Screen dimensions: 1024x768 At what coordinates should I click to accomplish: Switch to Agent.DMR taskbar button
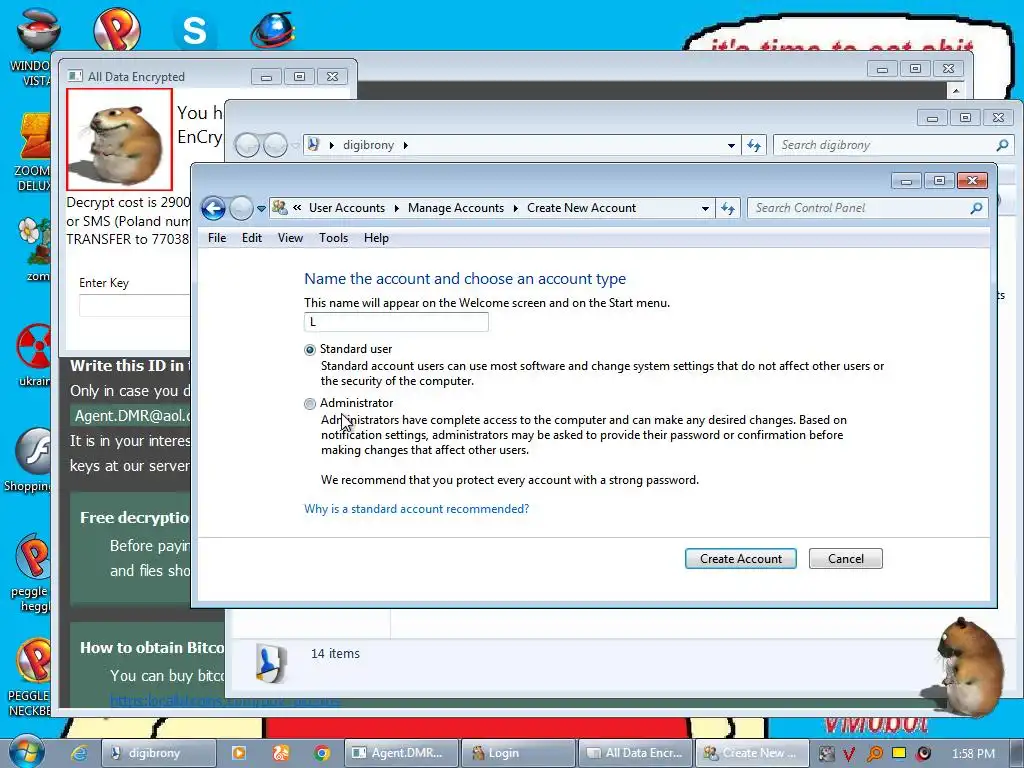click(400, 753)
